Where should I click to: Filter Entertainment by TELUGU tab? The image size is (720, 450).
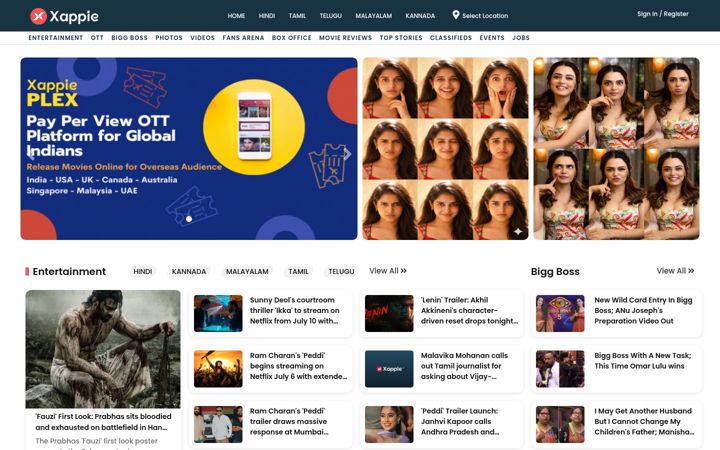click(x=341, y=271)
